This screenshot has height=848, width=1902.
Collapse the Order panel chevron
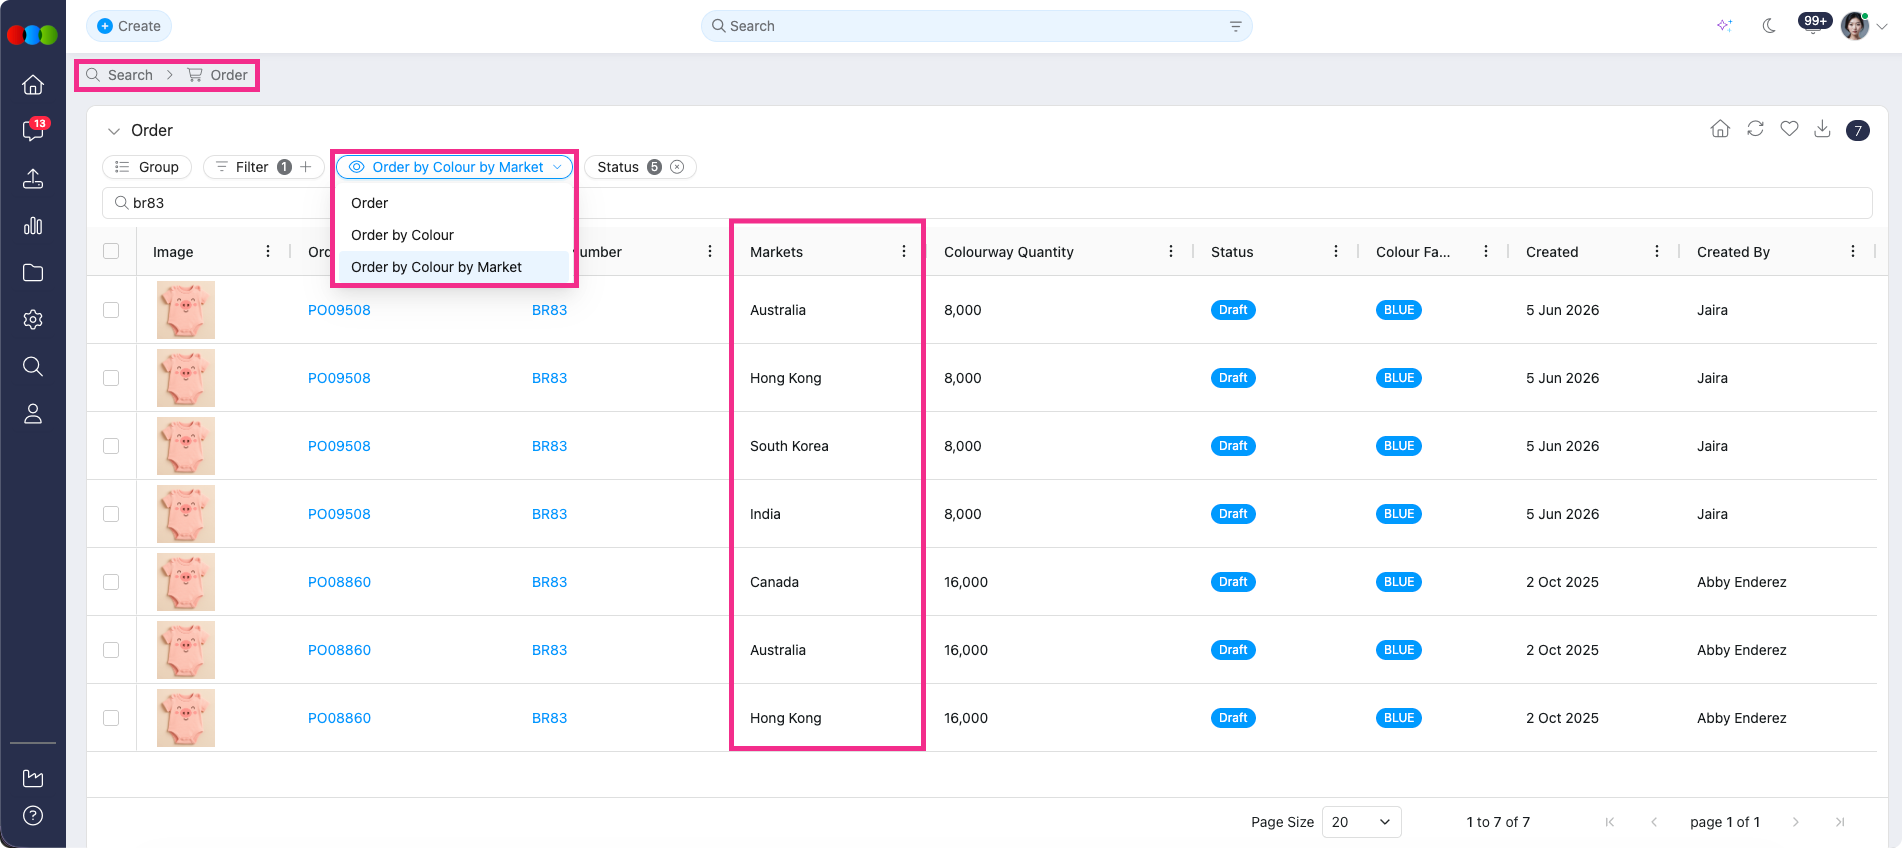pos(114,131)
